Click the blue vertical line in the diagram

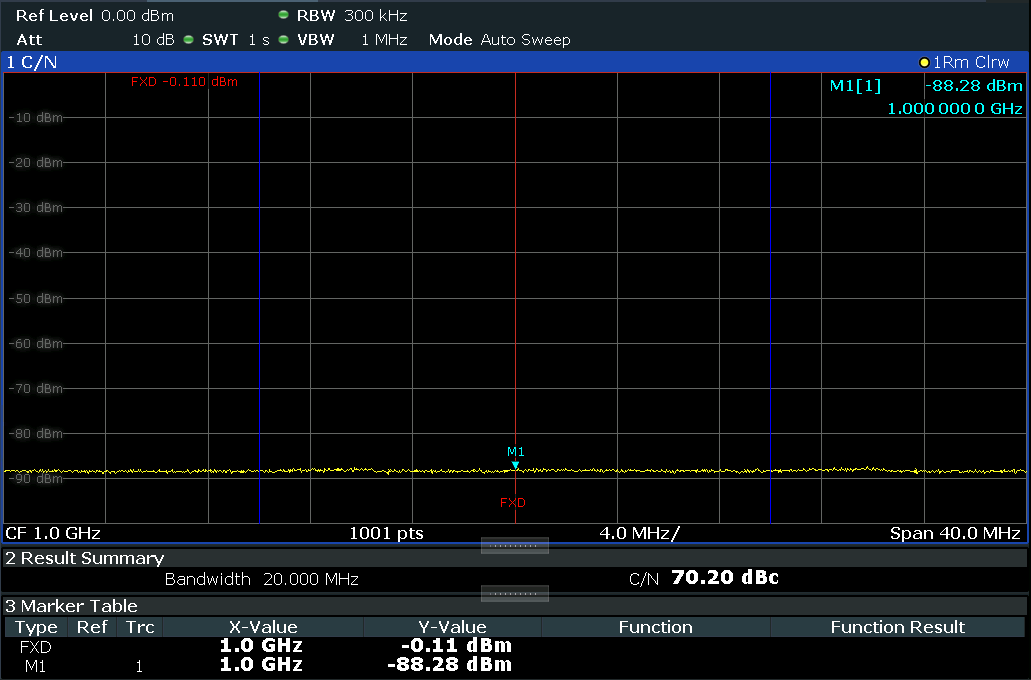(x=770, y=300)
